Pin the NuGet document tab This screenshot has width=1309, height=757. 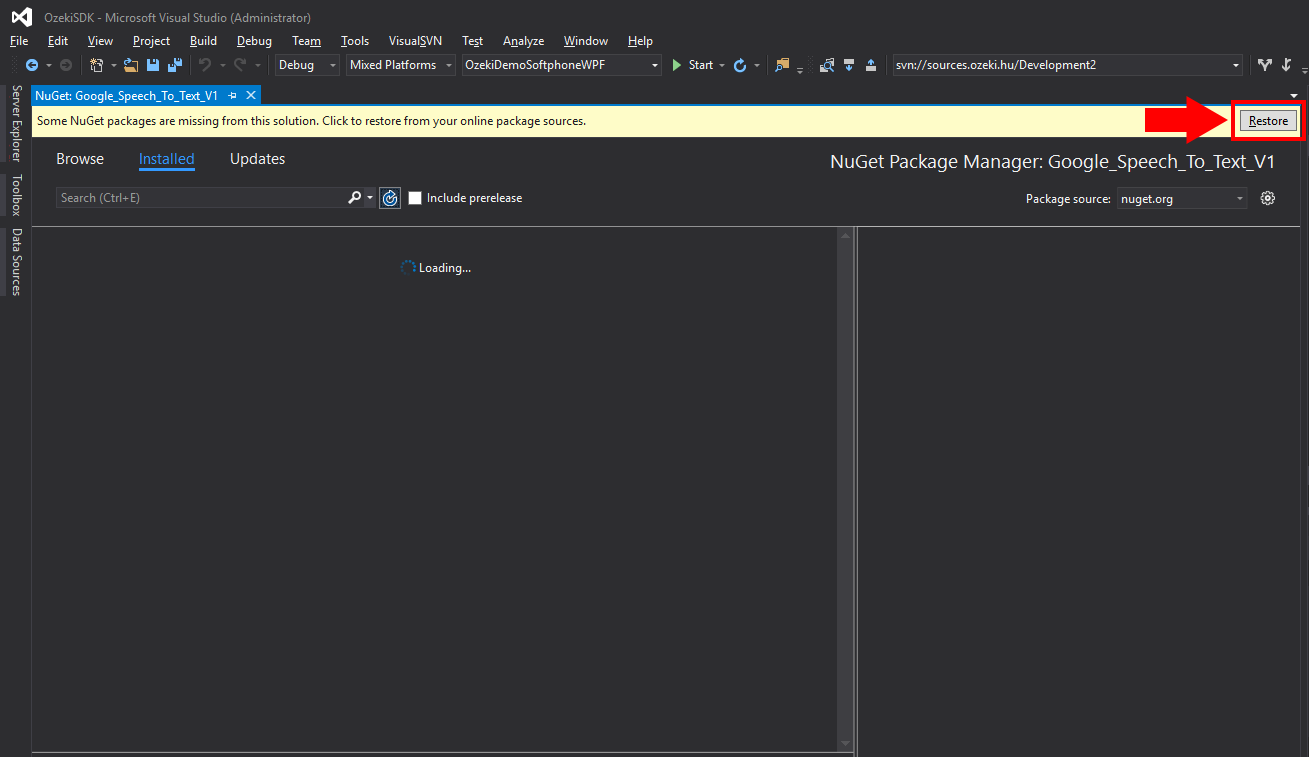coord(232,95)
